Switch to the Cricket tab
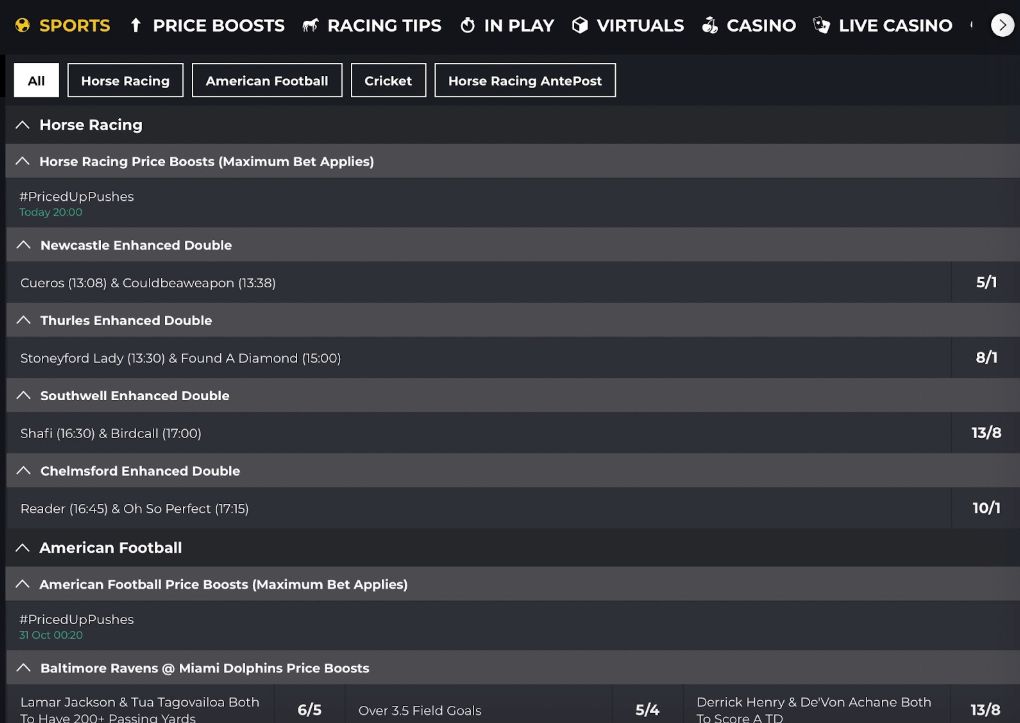 point(388,80)
